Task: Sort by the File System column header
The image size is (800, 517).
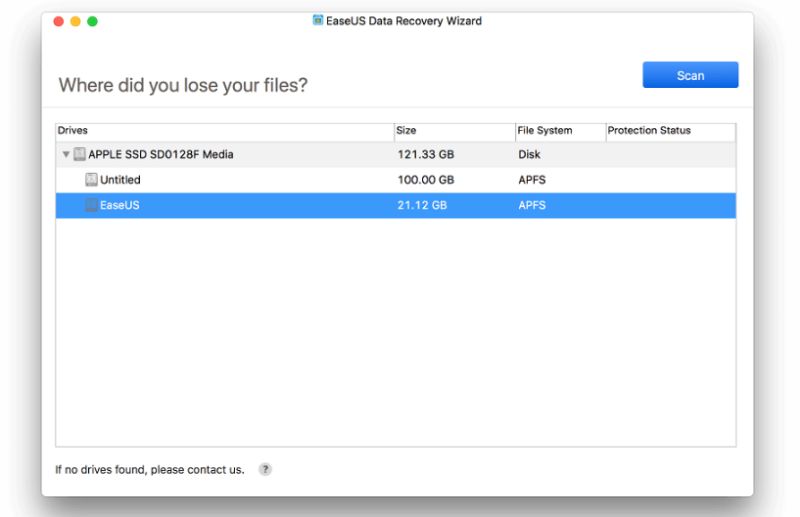Action: coord(560,131)
